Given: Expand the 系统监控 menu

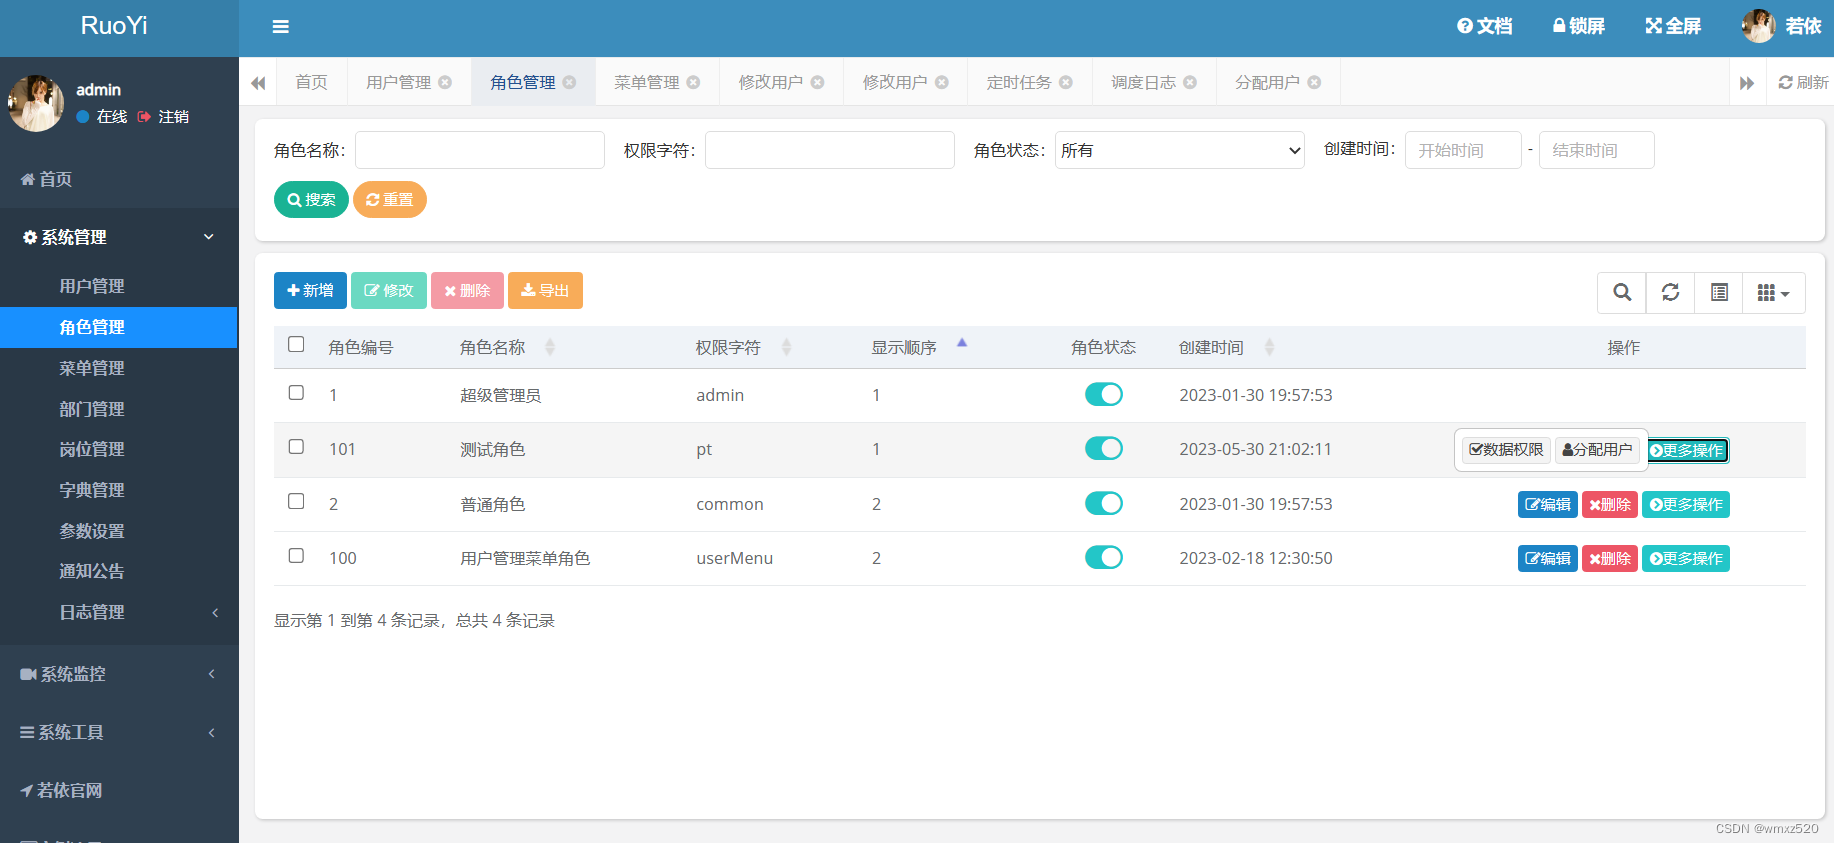Looking at the screenshot, I should pos(119,674).
